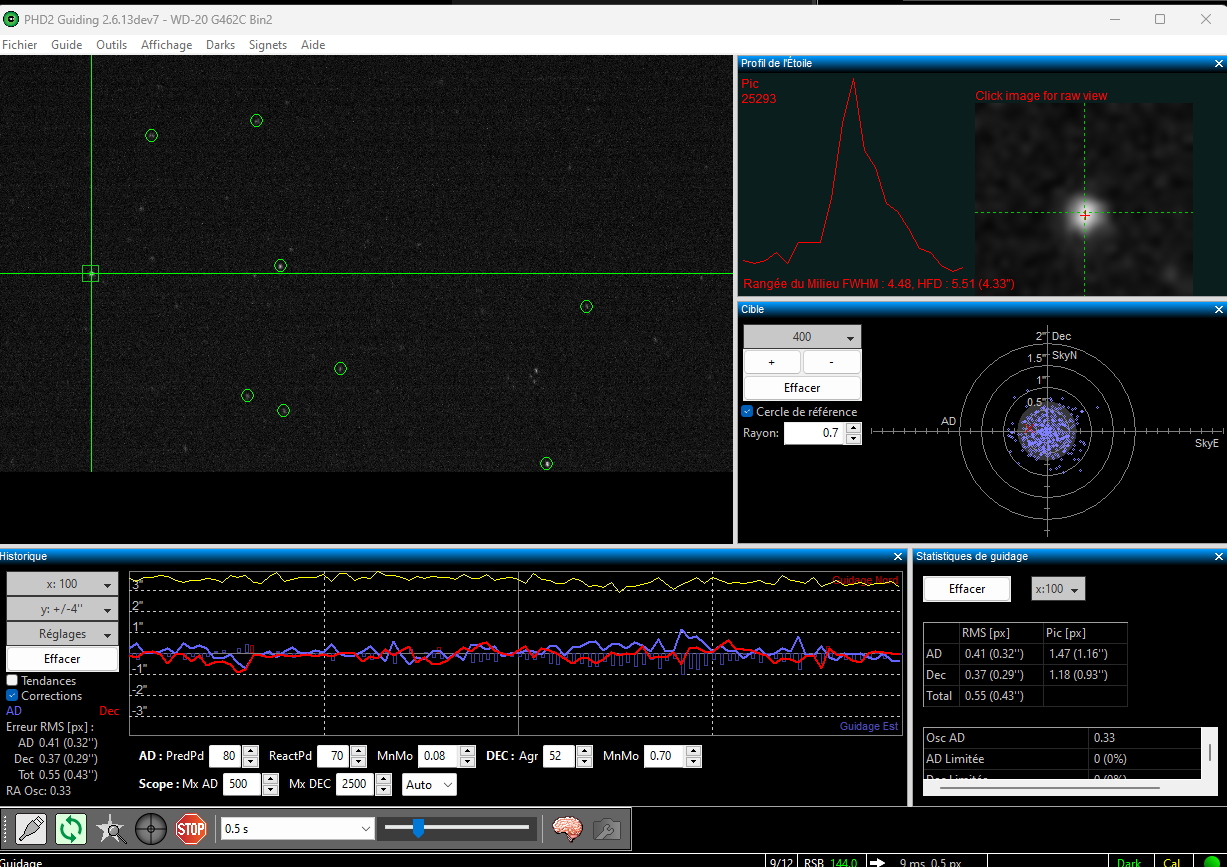Click the DEC MnMo 0.70 field

click(664, 756)
